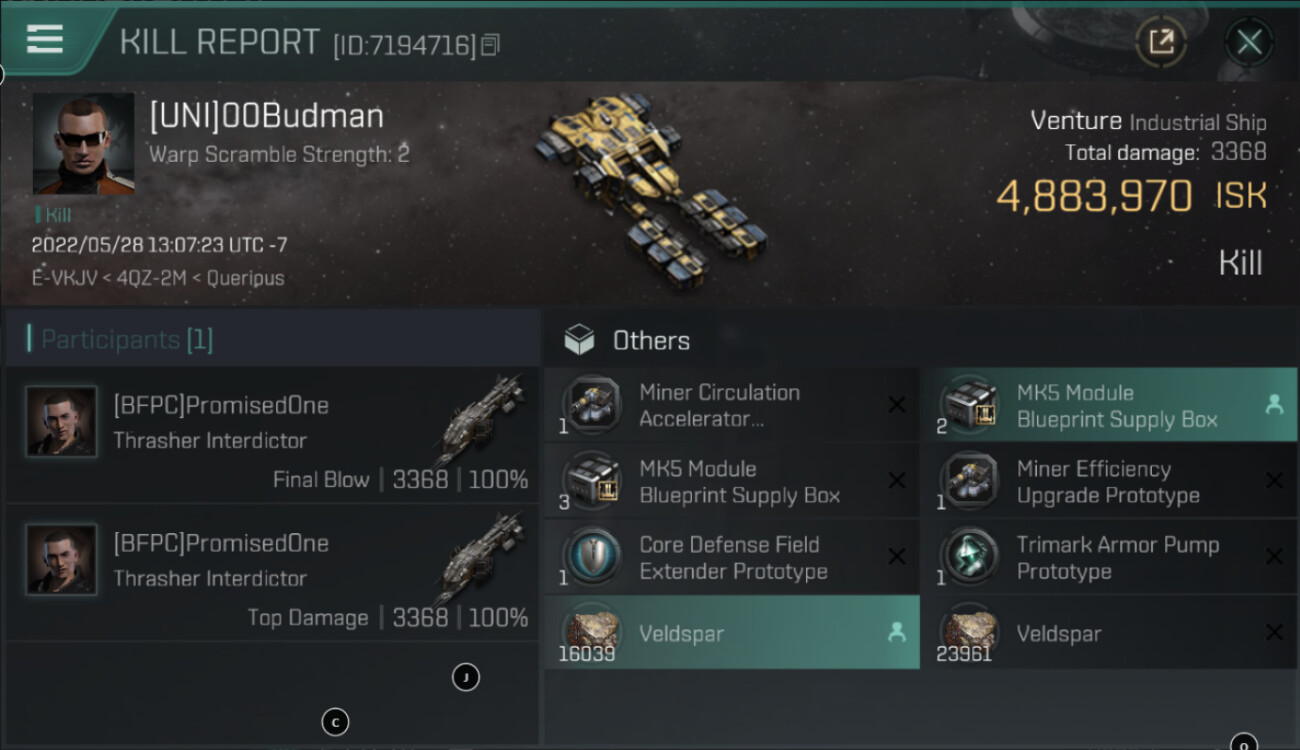The width and height of the screenshot is (1300, 750).
Task: Click the share kill report icon
Action: 1160,42
